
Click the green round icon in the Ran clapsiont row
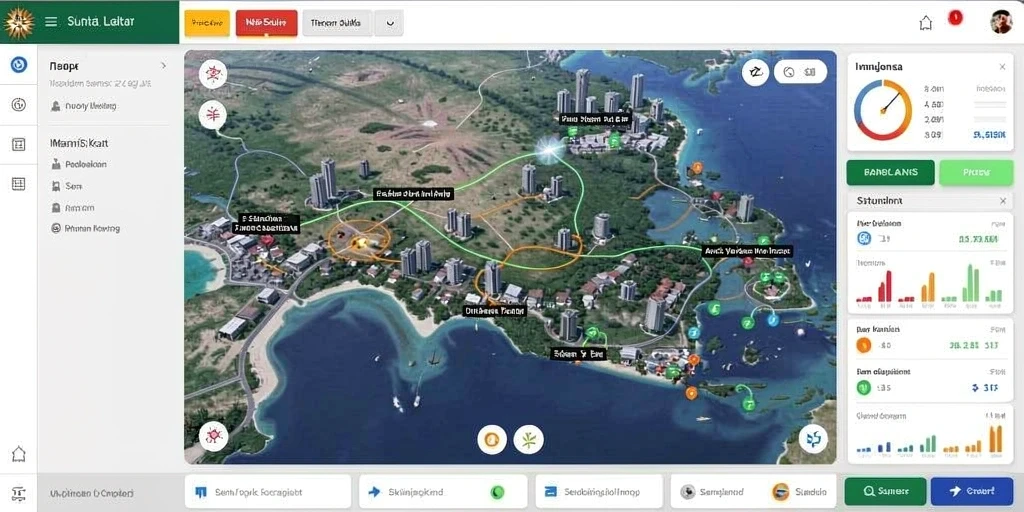[x=863, y=388]
